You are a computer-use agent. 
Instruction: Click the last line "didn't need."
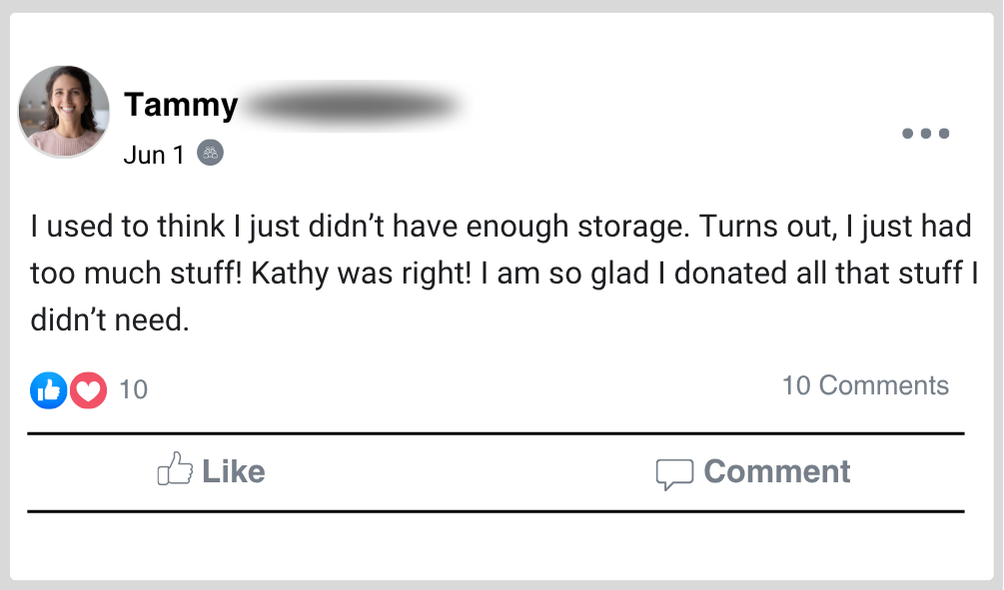(x=109, y=321)
